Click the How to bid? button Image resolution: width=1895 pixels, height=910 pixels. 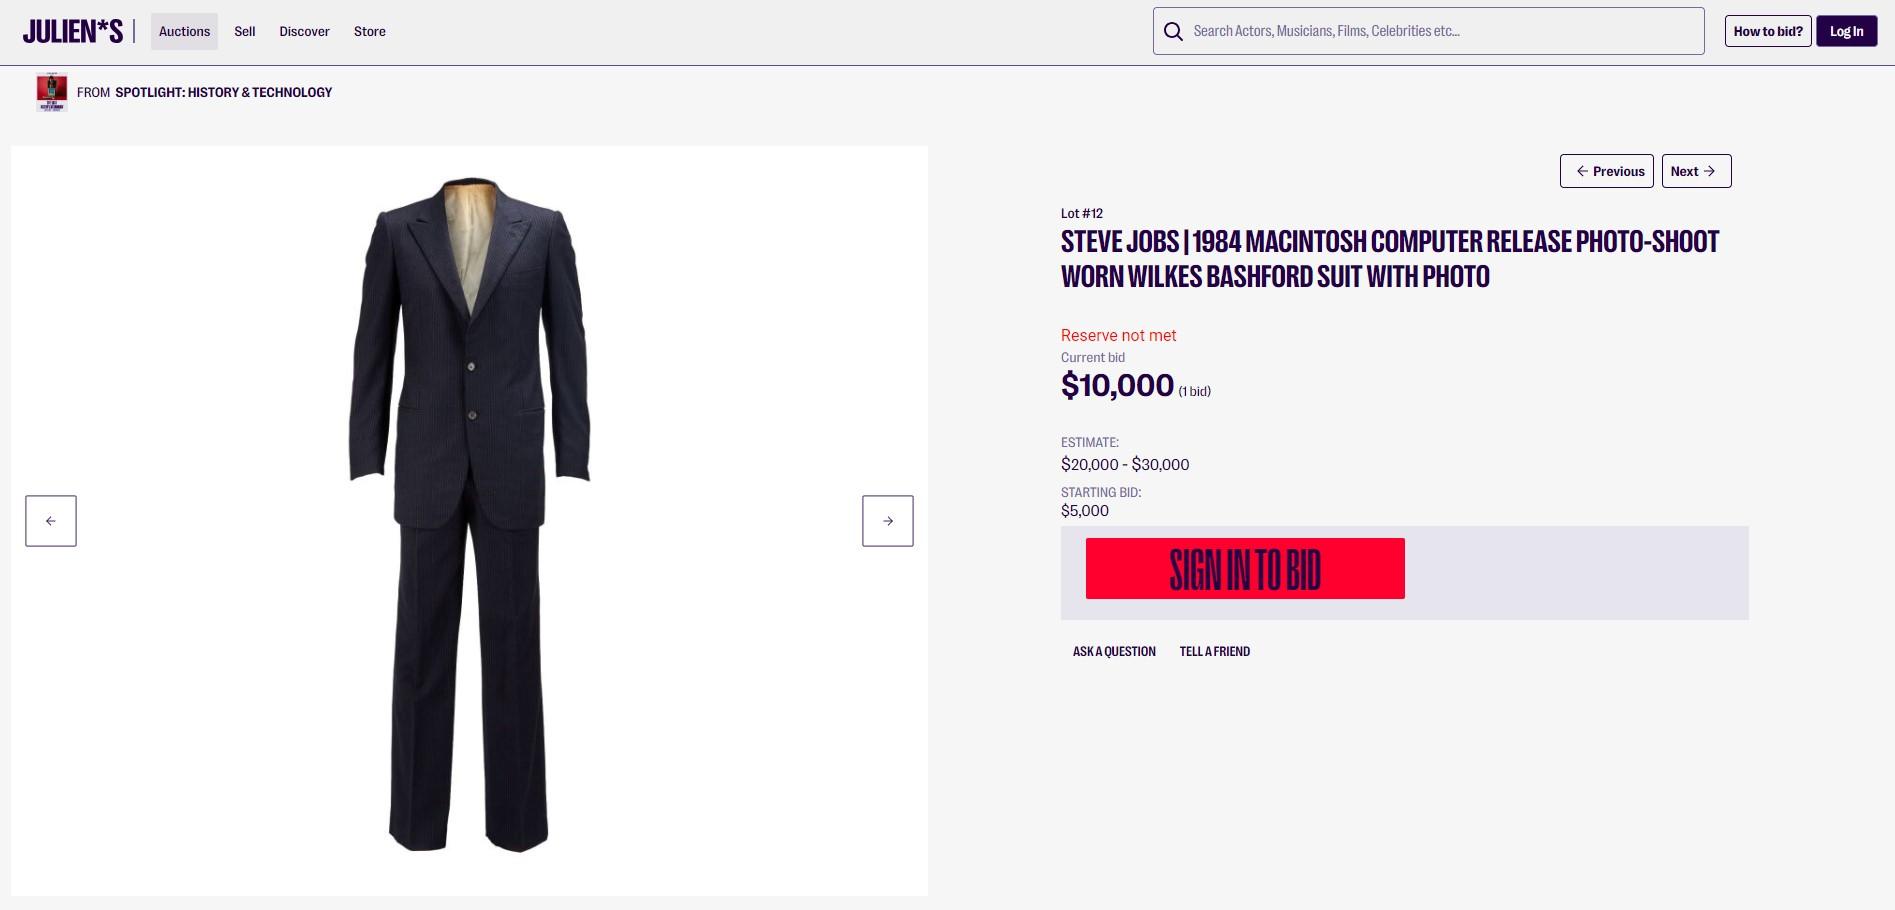tap(1768, 31)
